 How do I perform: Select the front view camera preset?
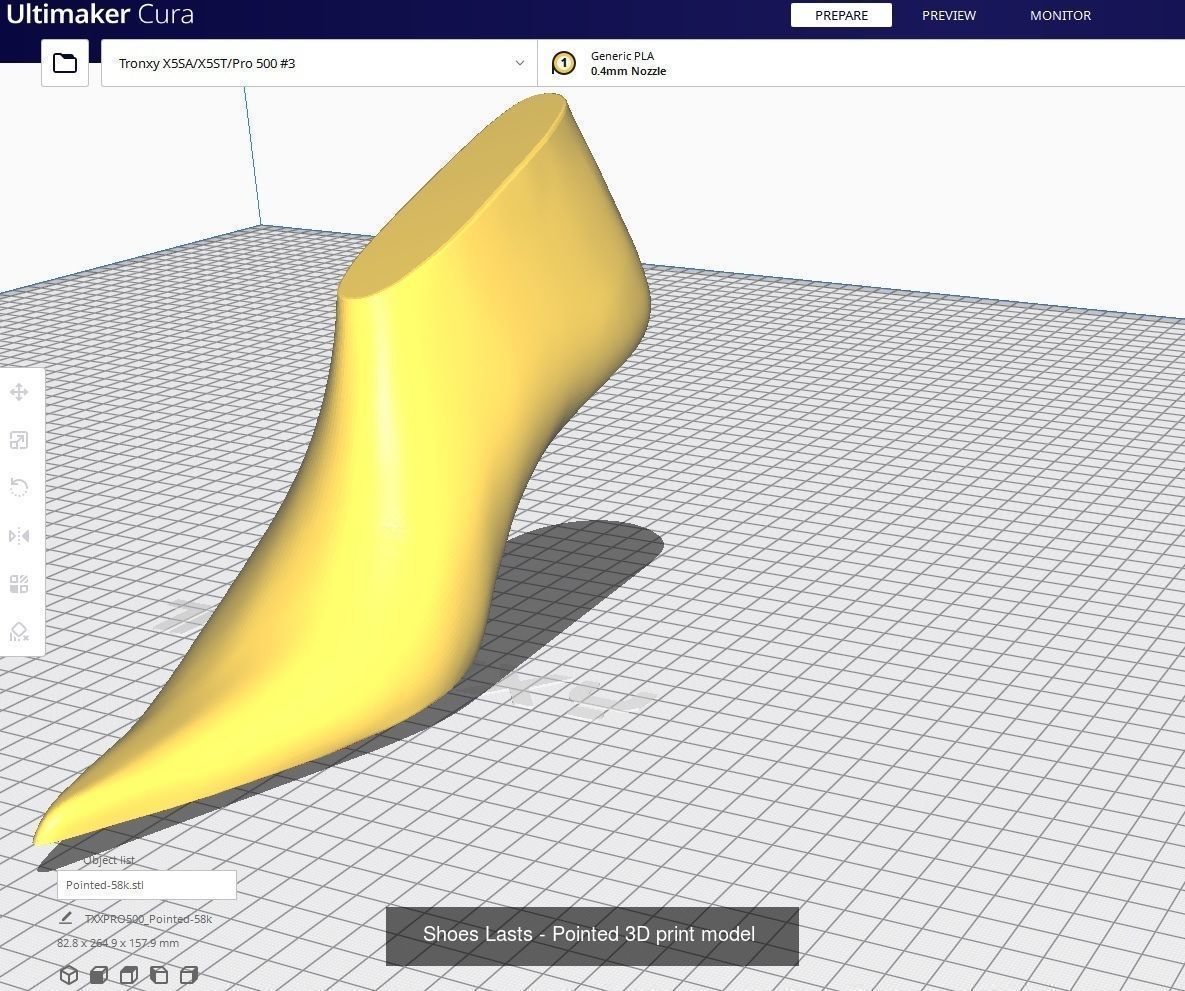tap(98, 975)
